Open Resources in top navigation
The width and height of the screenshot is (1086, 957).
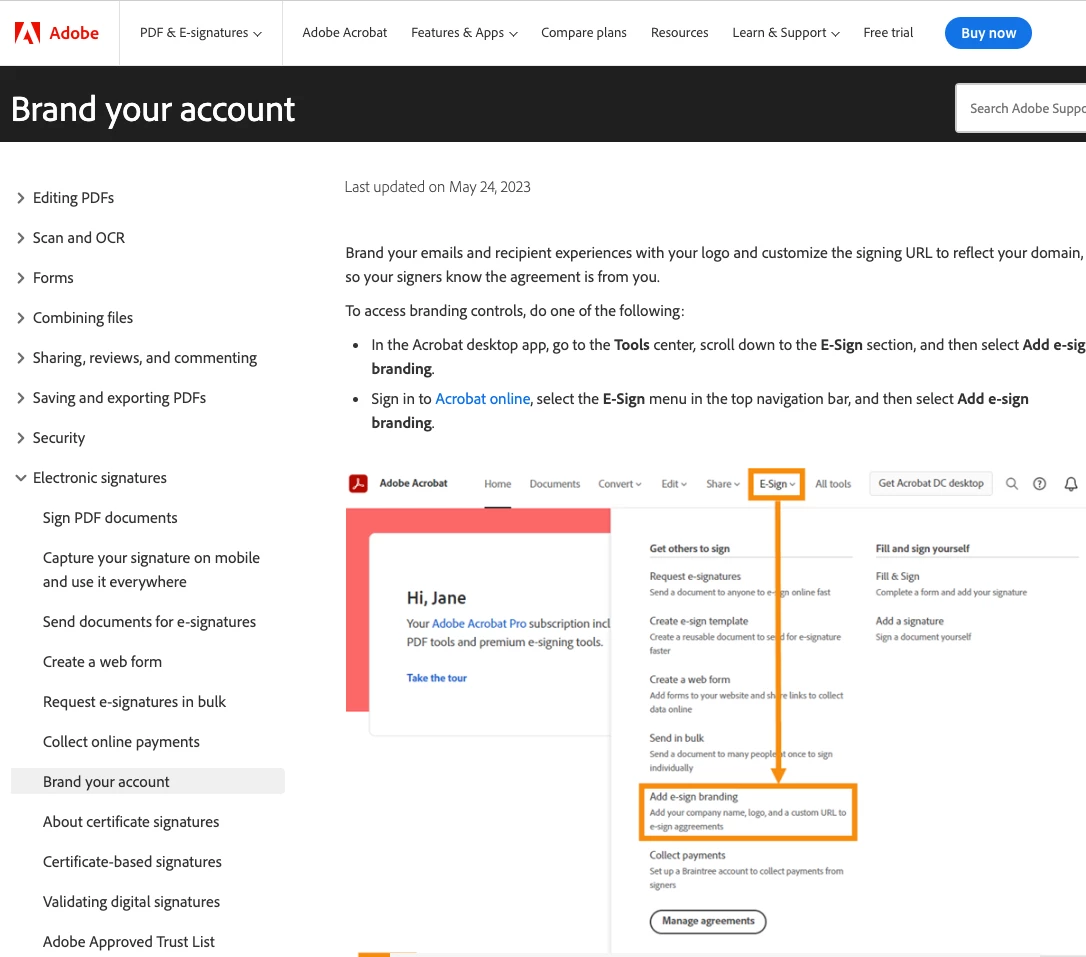click(679, 33)
